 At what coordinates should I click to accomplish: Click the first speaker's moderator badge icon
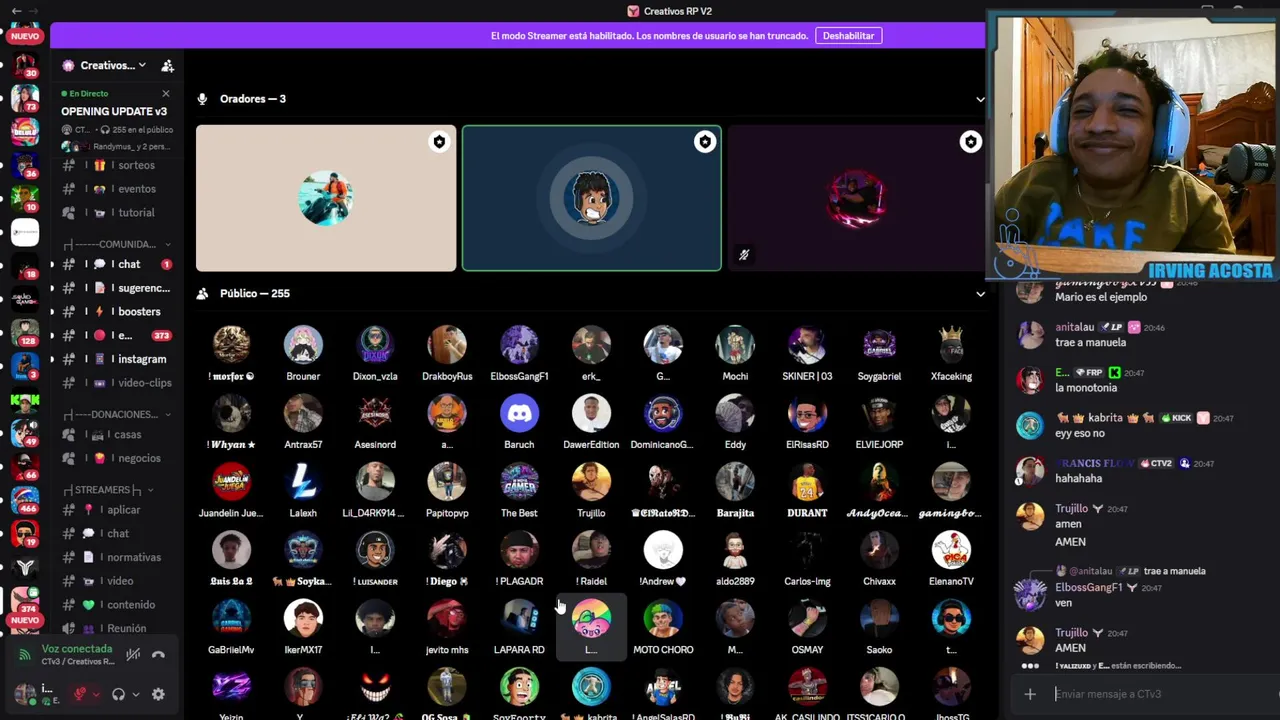439,142
